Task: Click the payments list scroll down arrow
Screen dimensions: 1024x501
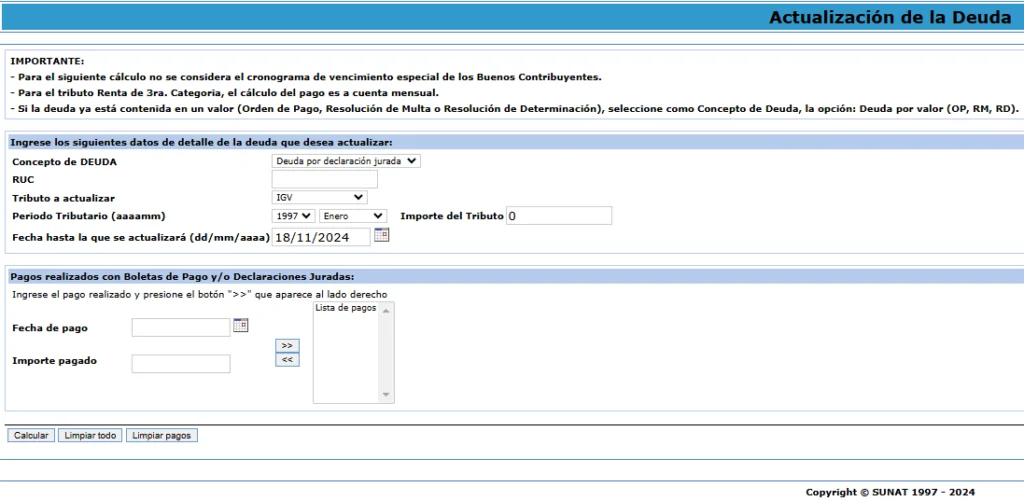Action: click(388, 396)
